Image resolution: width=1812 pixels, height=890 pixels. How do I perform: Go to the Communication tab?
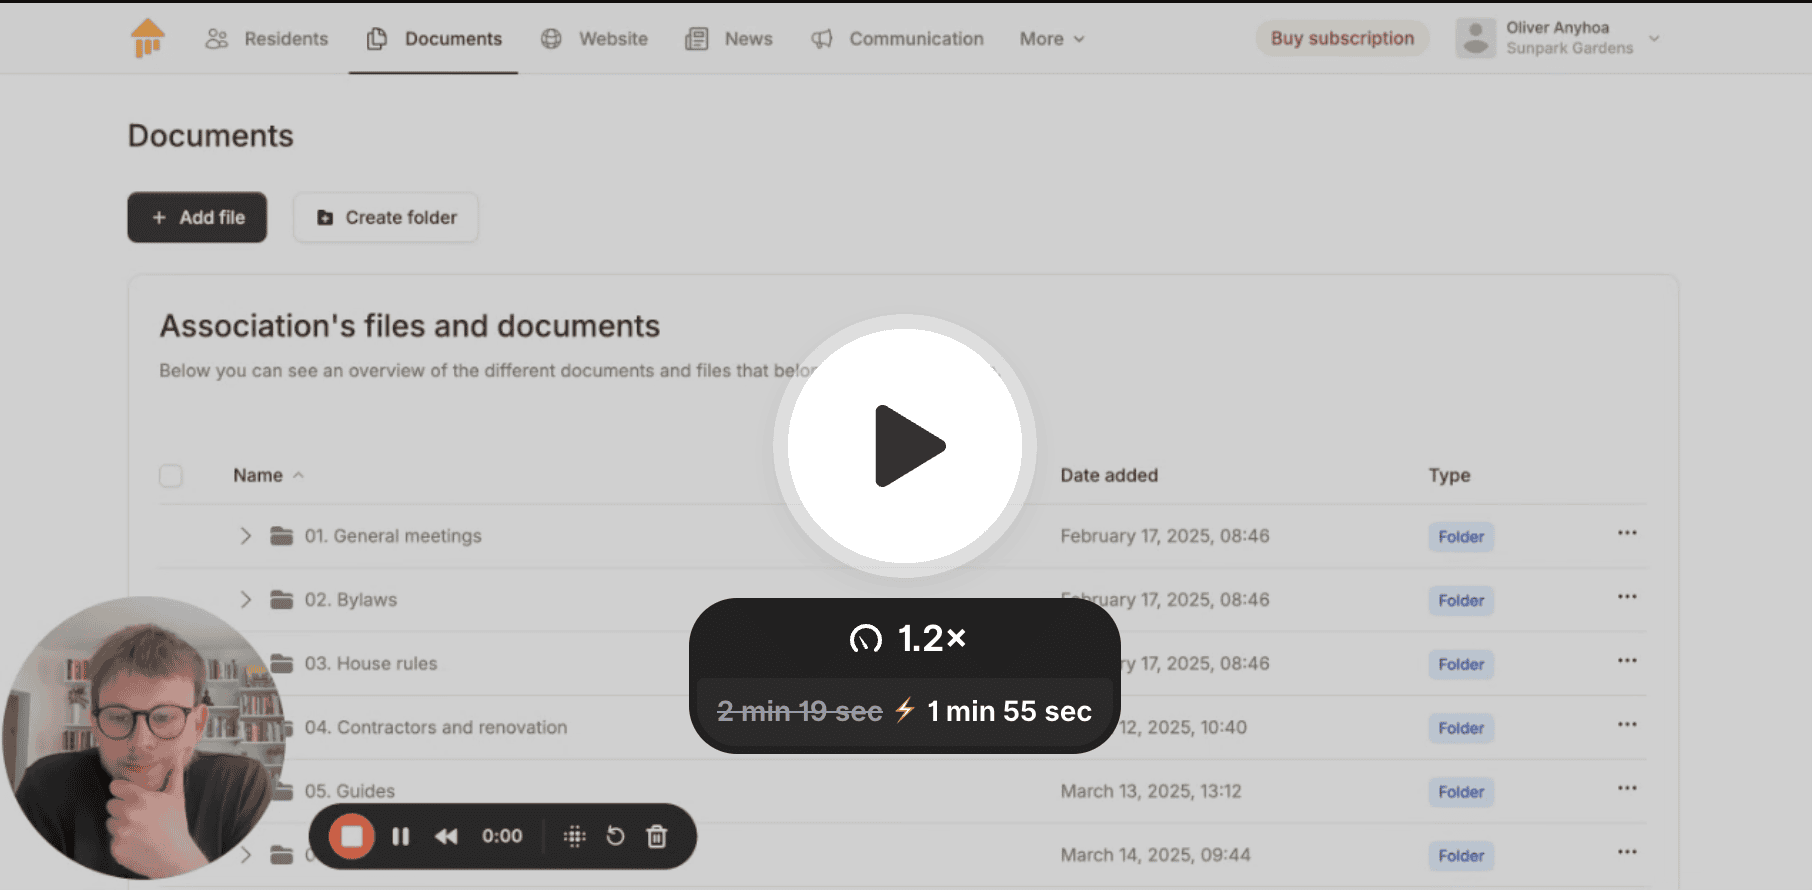[x=897, y=39]
